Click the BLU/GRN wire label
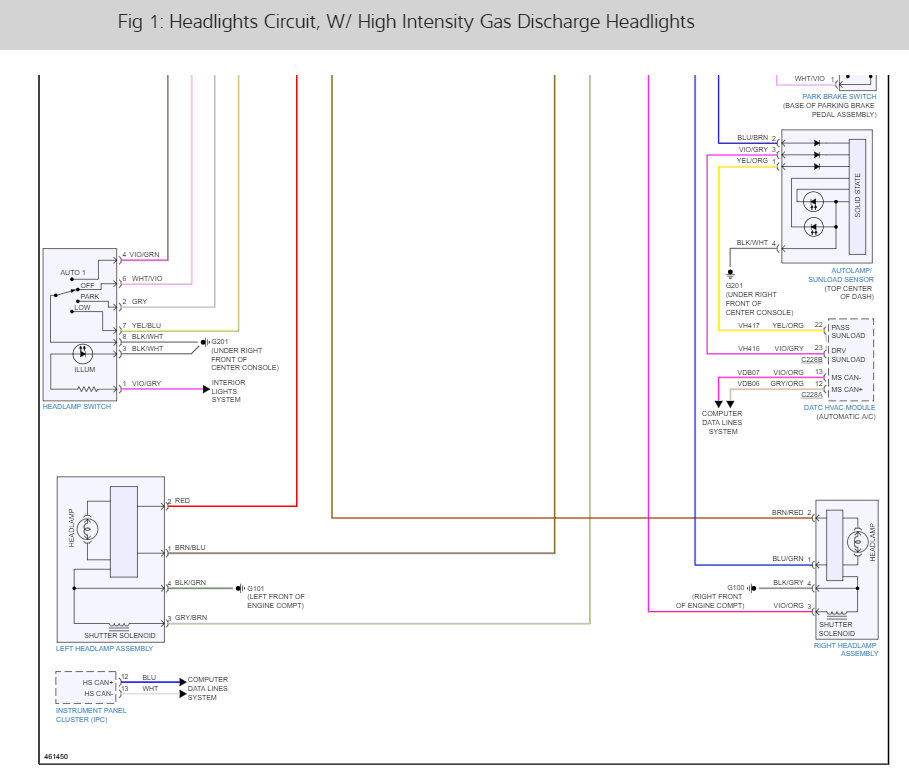This screenshot has width=909, height=781. 788,558
